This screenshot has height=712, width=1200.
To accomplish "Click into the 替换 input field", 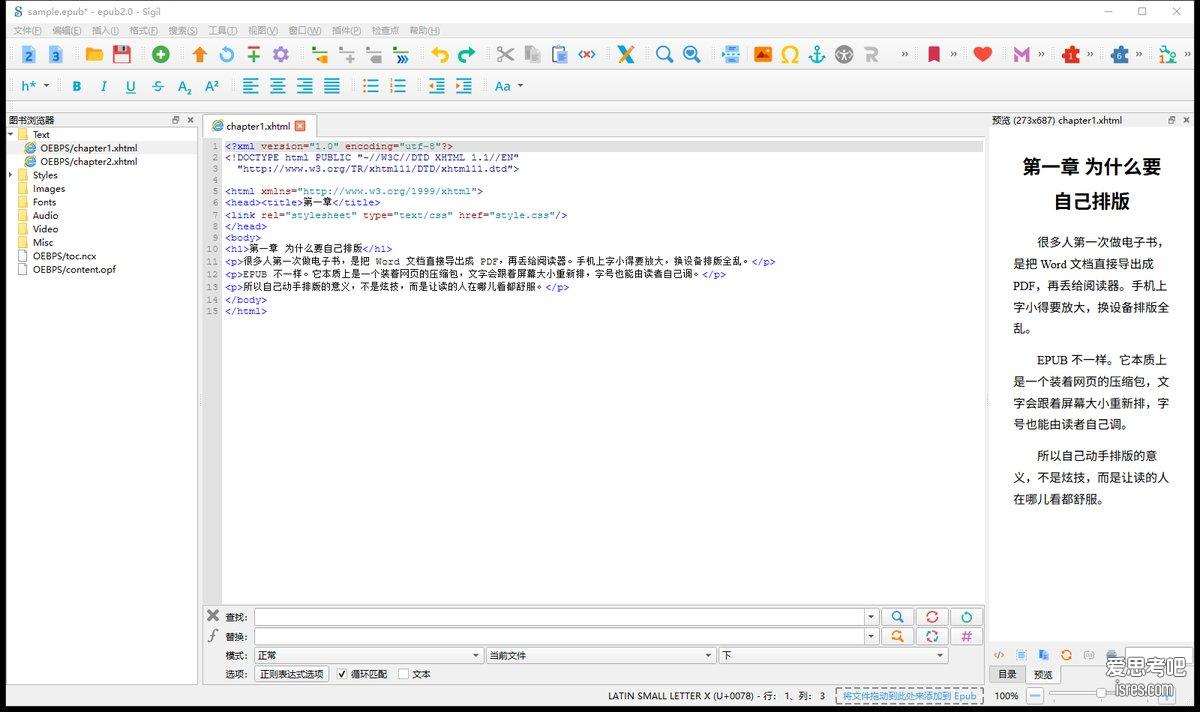I will [x=559, y=636].
